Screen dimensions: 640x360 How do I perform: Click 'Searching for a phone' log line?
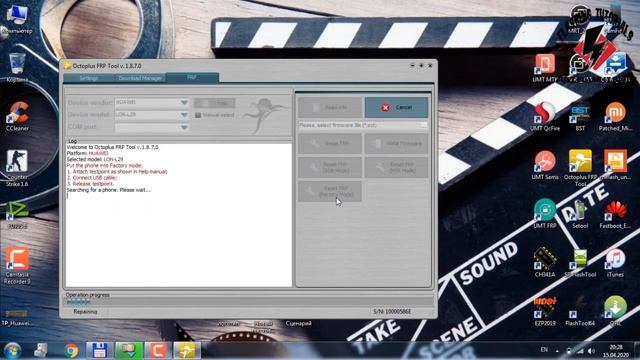[x=109, y=190]
